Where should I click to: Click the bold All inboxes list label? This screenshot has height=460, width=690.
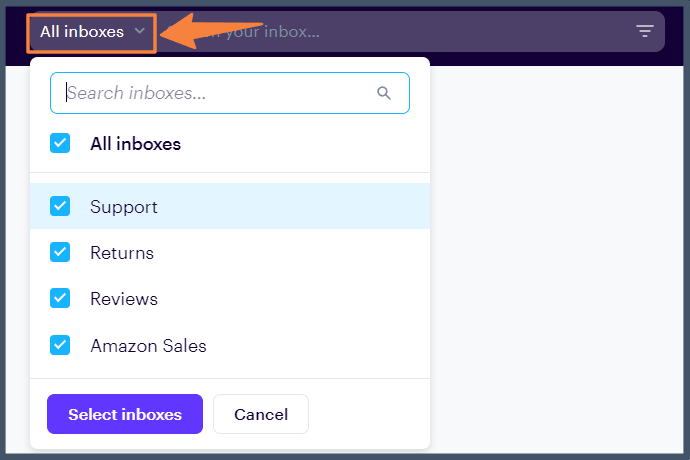(136, 144)
